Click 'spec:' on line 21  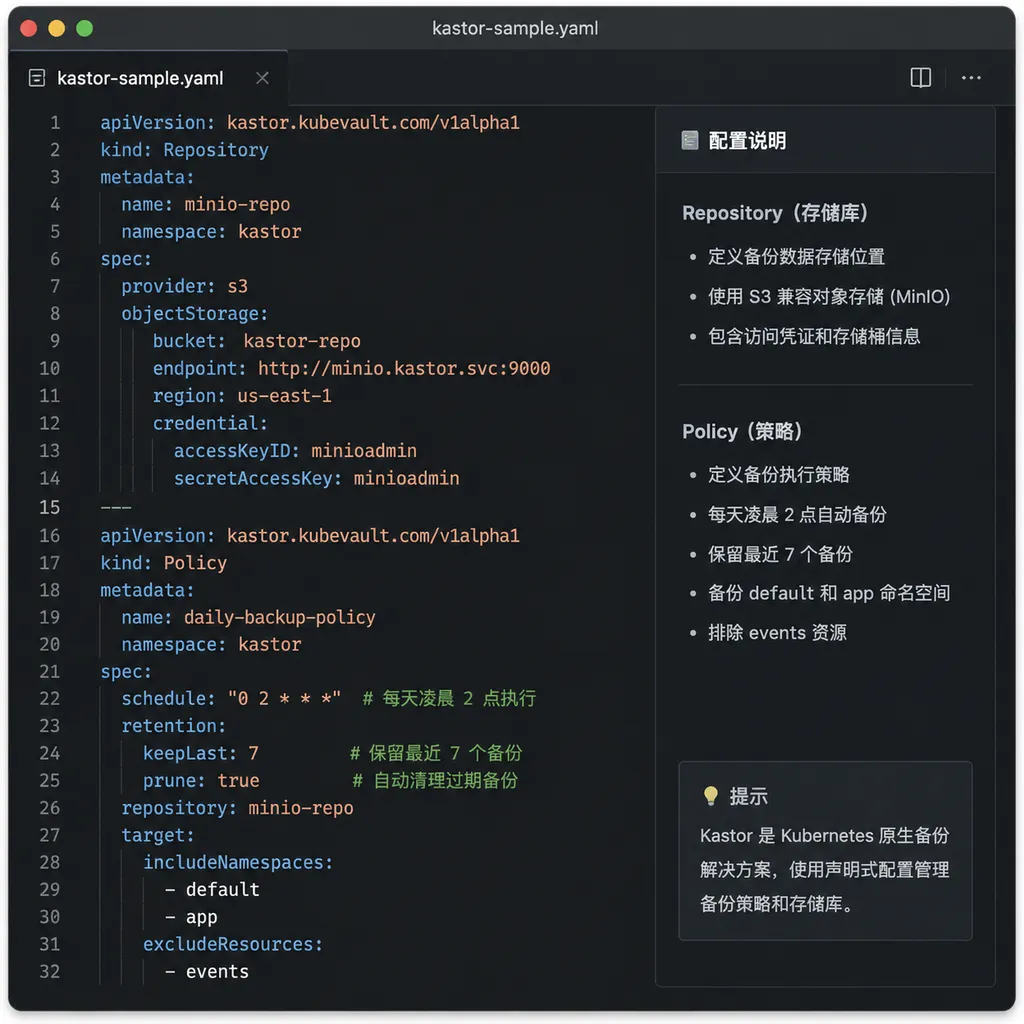(x=125, y=671)
